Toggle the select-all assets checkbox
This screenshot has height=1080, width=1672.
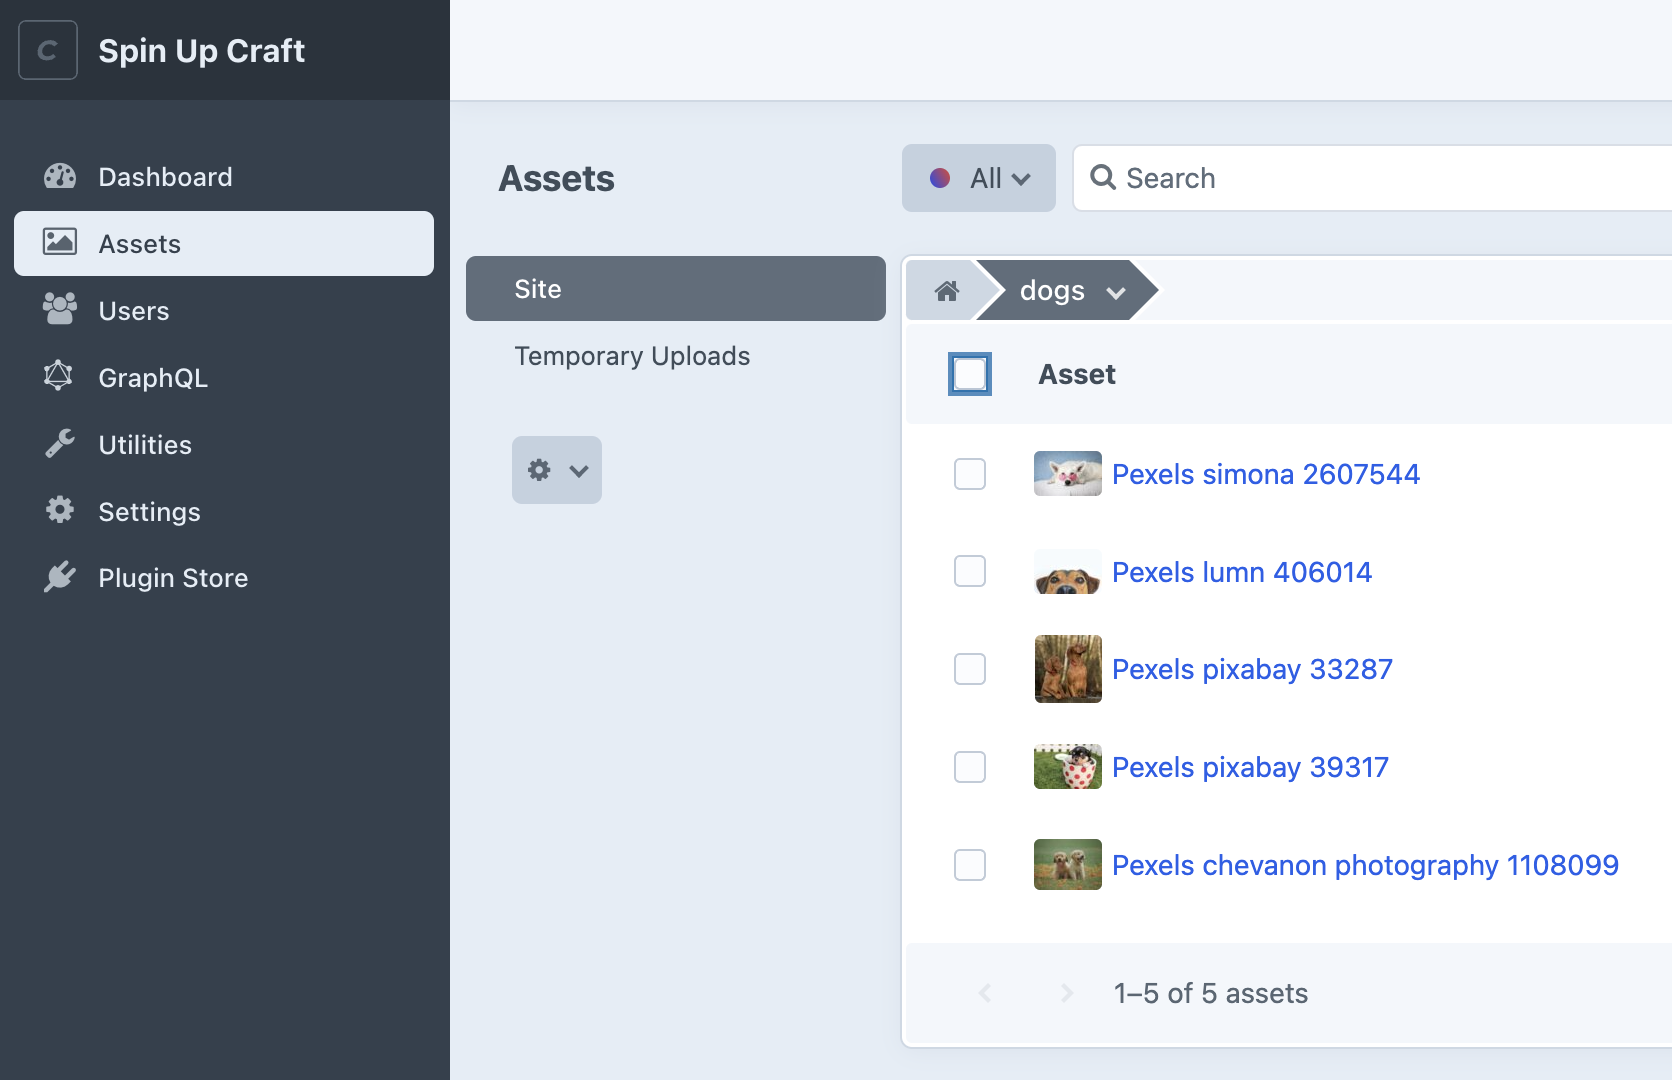[x=969, y=374]
